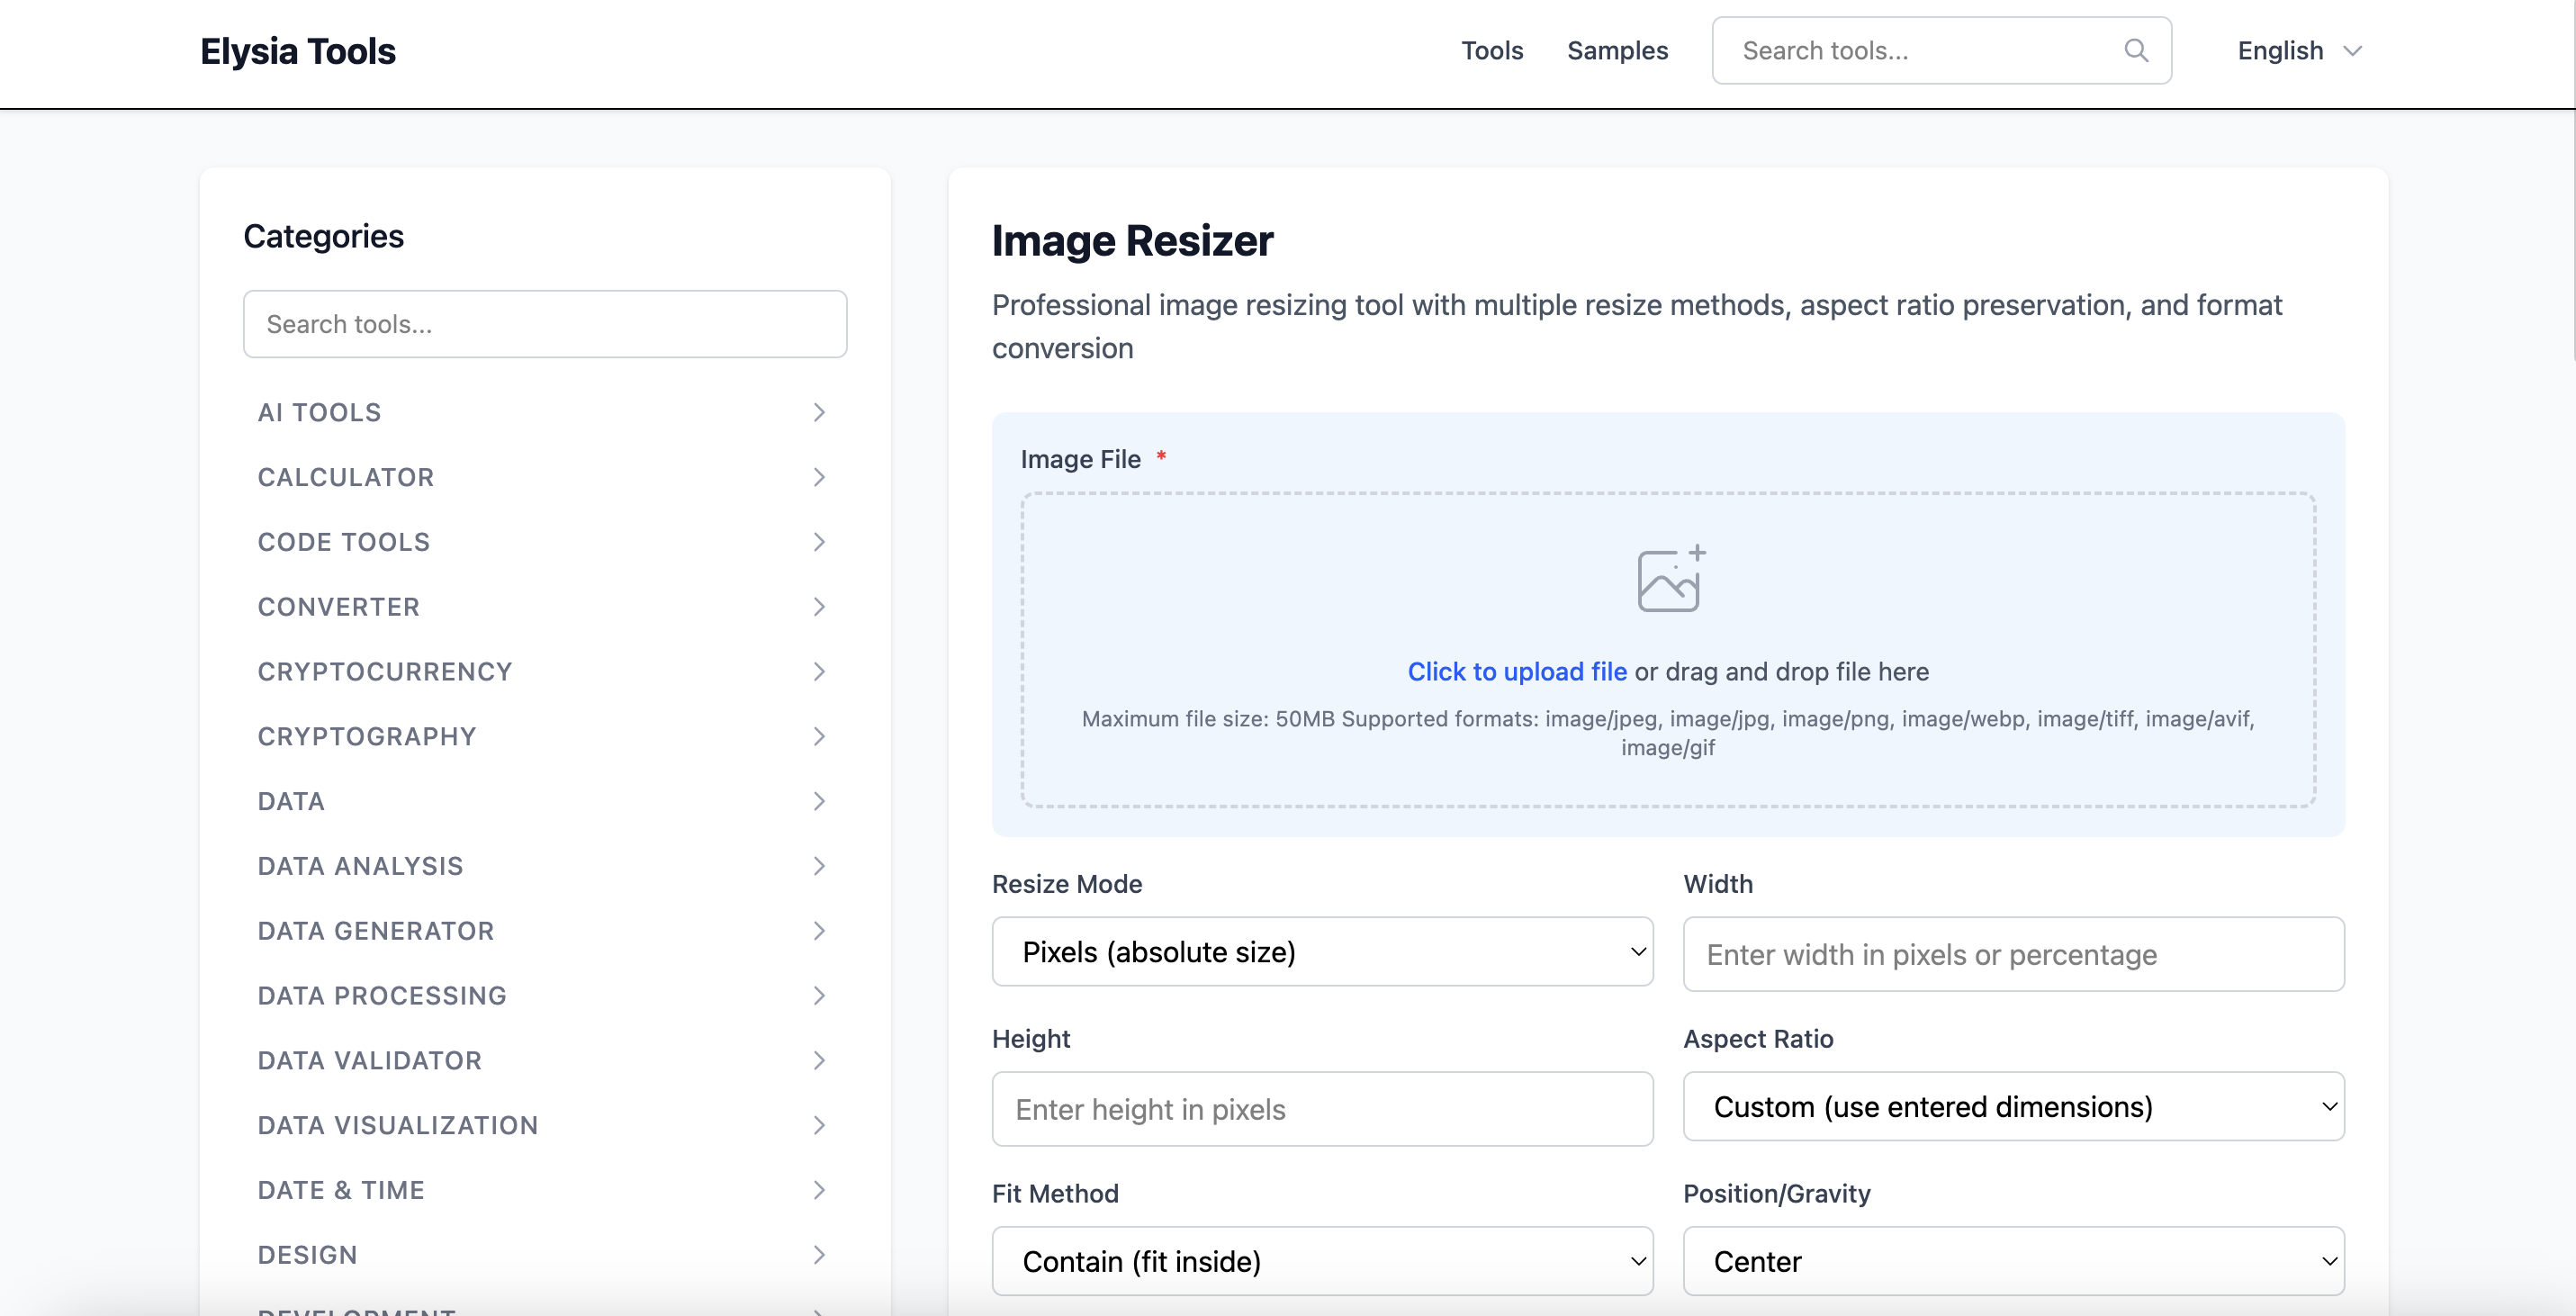Image resolution: width=2576 pixels, height=1316 pixels.
Task: Click the Elysia Tools logo
Action: pyautogui.click(x=298, y=50)
